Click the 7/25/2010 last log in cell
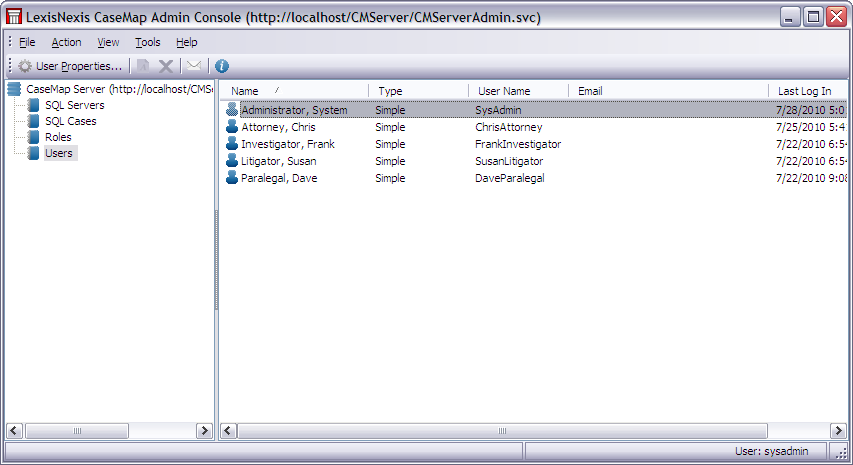Viewport: 853px width, 465px height. 811,127
